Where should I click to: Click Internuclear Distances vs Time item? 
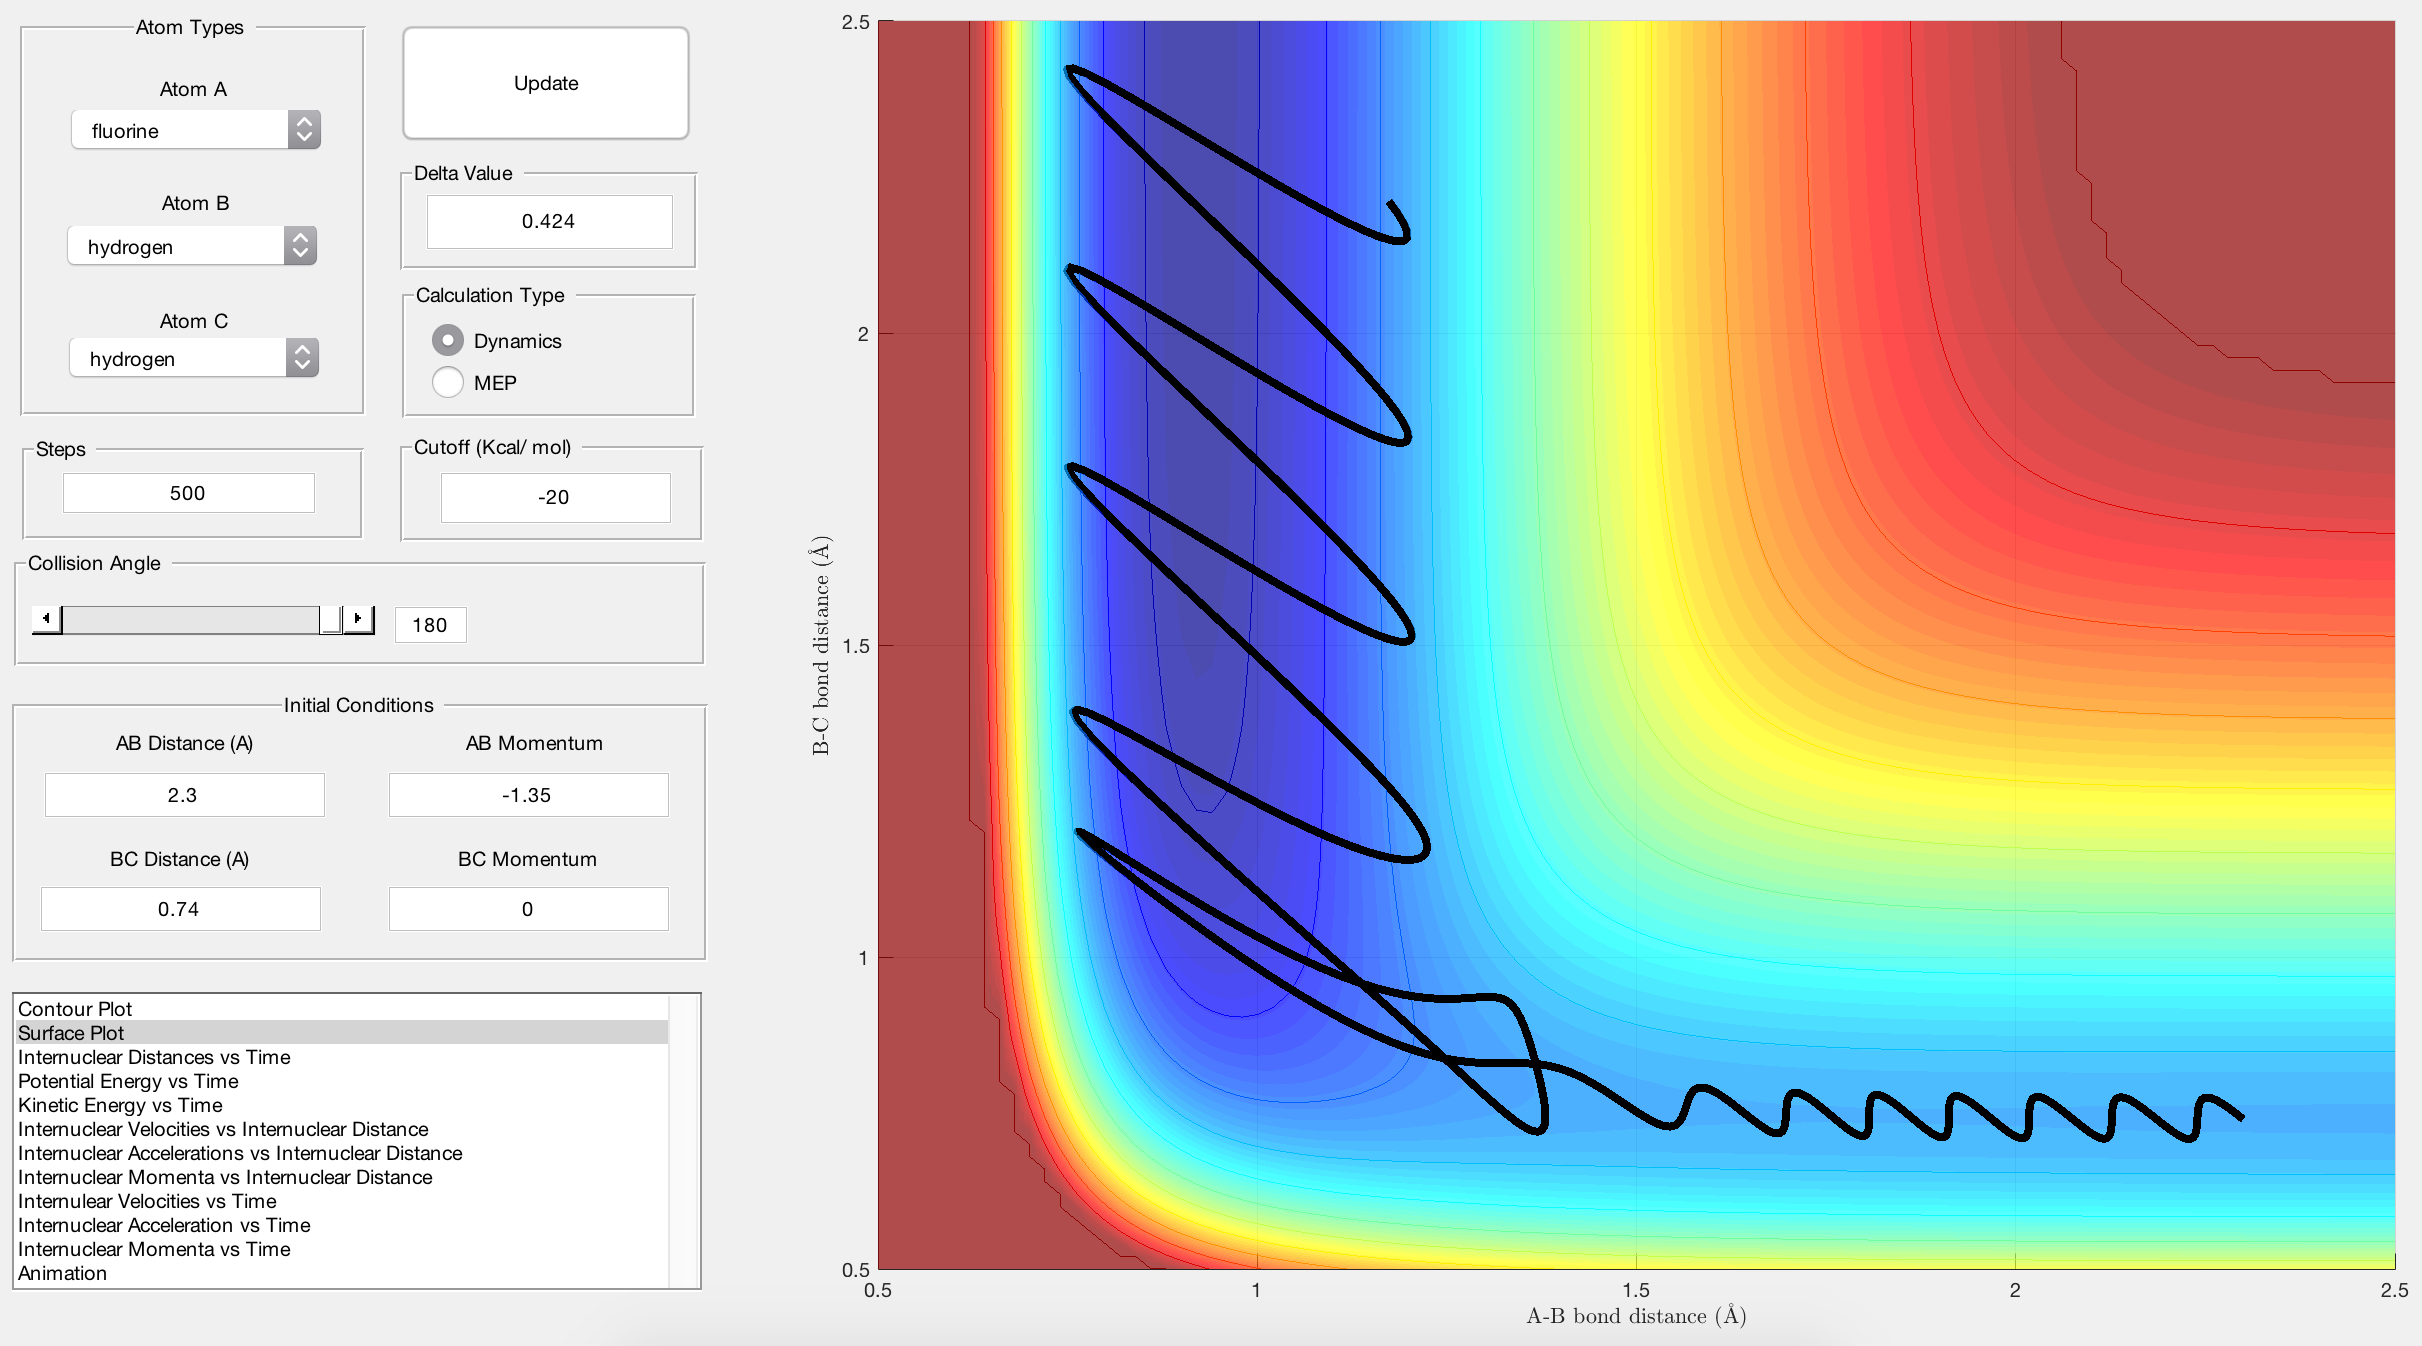tap(154, 1057)
